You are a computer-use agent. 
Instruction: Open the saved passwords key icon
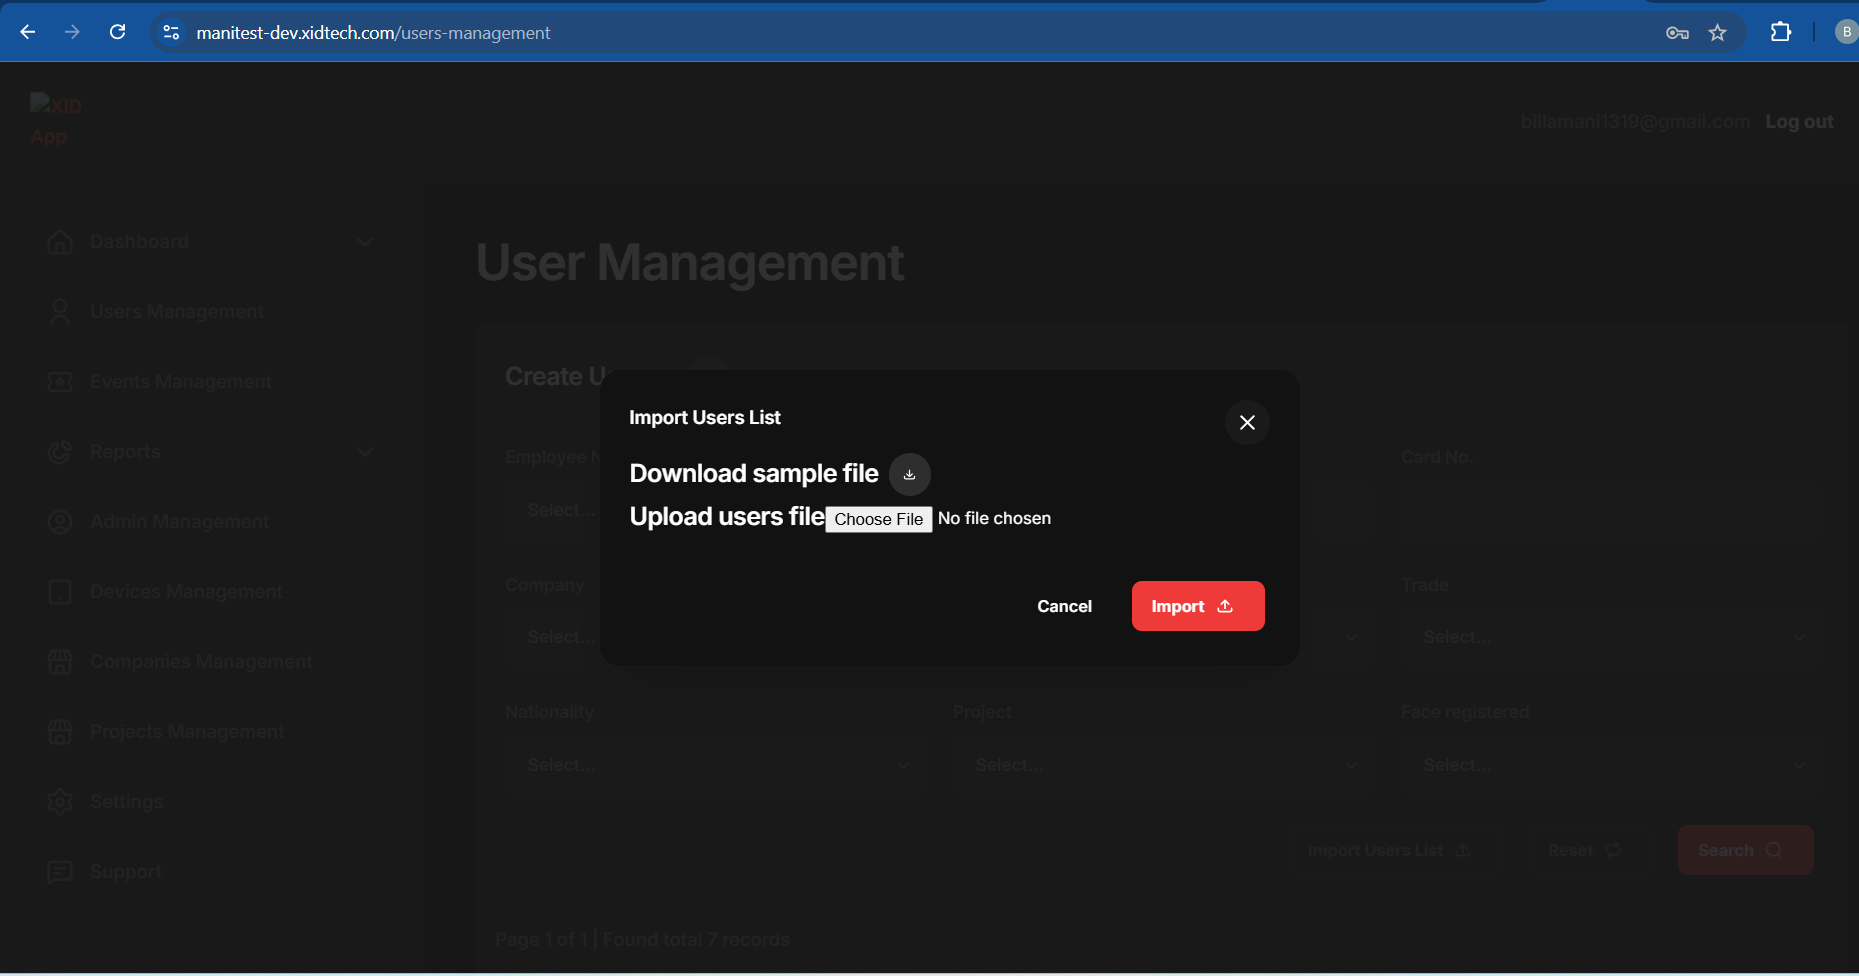[x=1677, y=33]
